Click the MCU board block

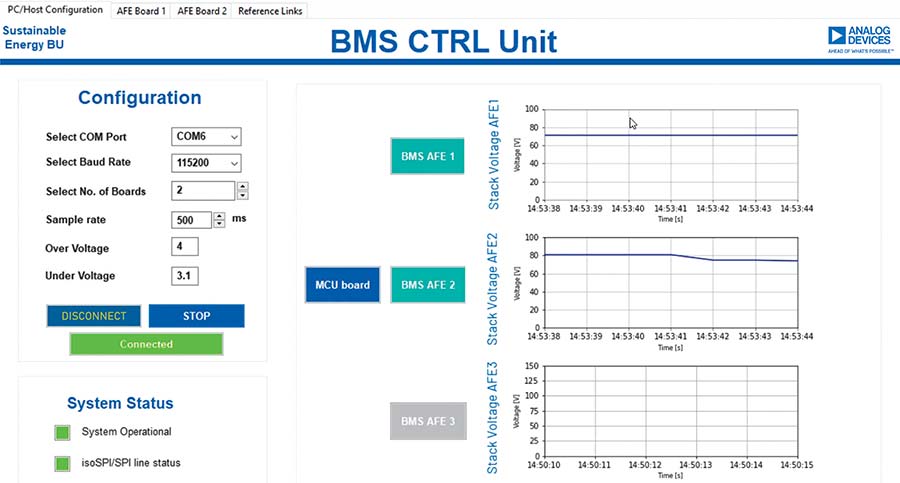(343, 285)
